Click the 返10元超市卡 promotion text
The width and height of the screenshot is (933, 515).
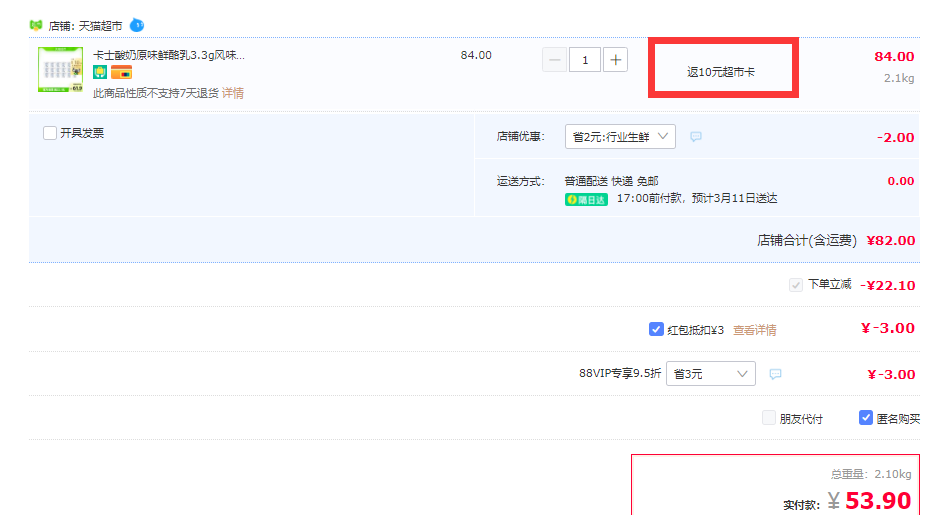click(721, 72)
